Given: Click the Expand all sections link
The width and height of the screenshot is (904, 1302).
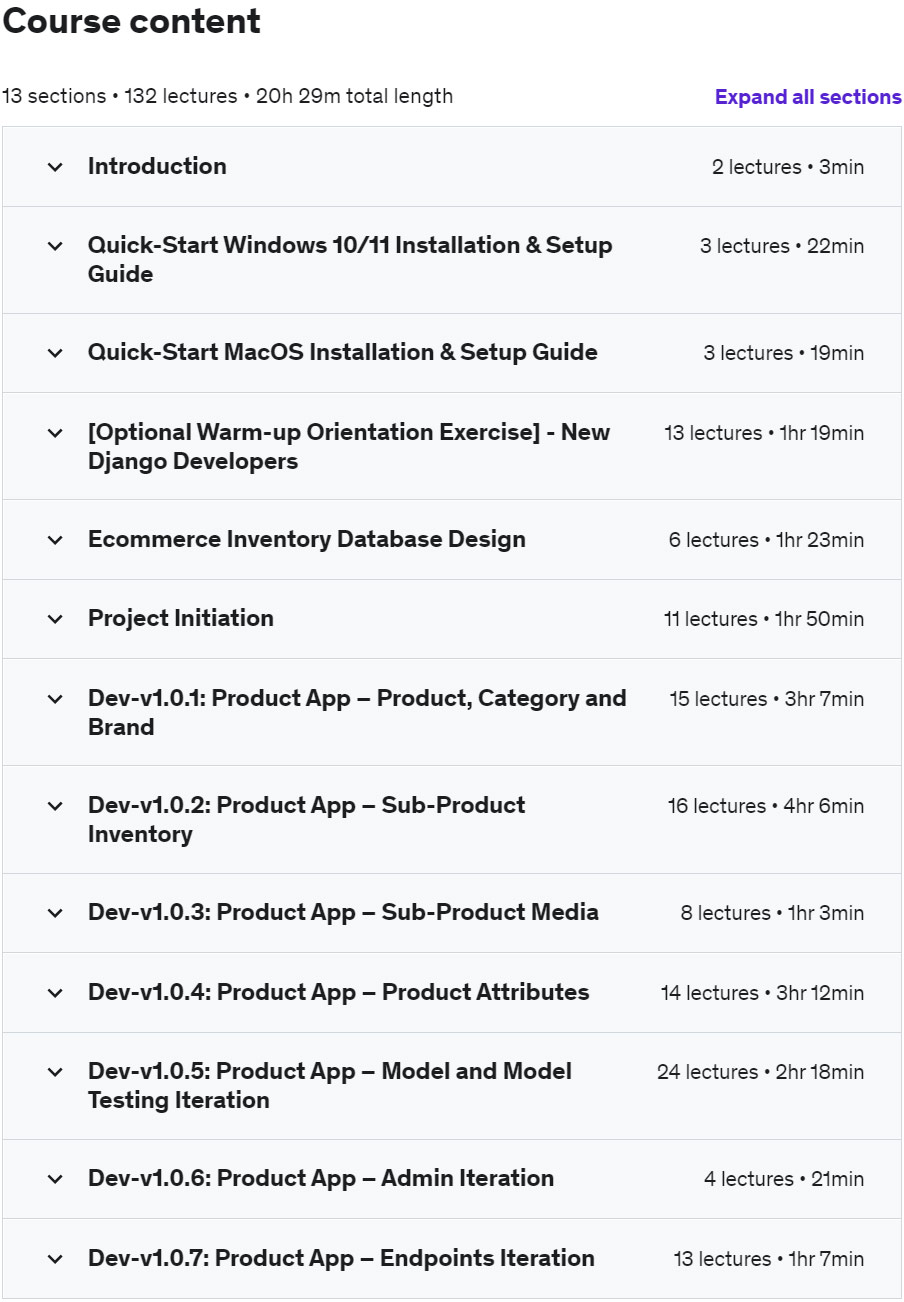Looking at the screenshot, I should 807,97.
